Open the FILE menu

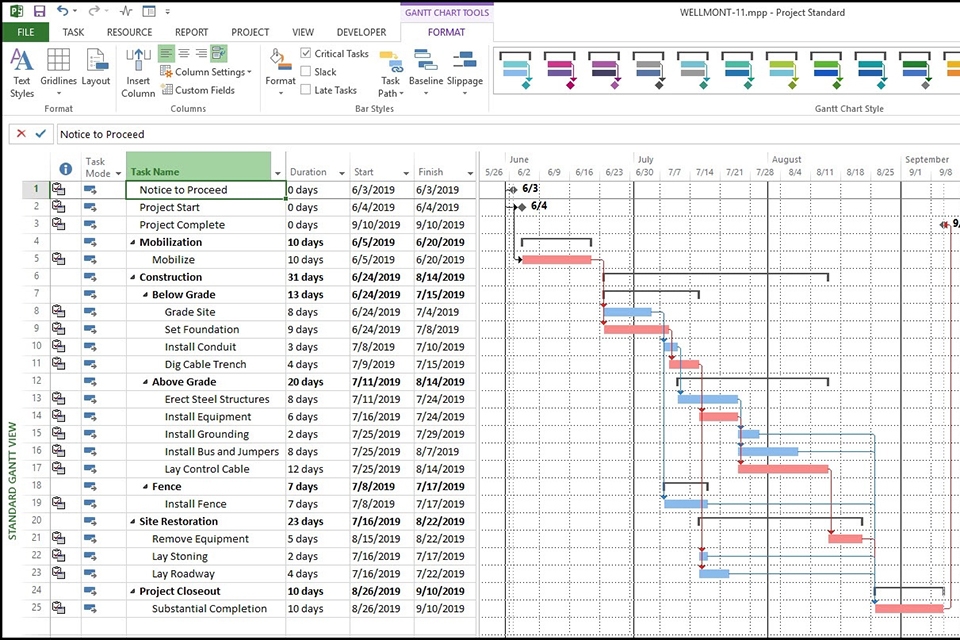pyautogui.click(x=25, y=31)
